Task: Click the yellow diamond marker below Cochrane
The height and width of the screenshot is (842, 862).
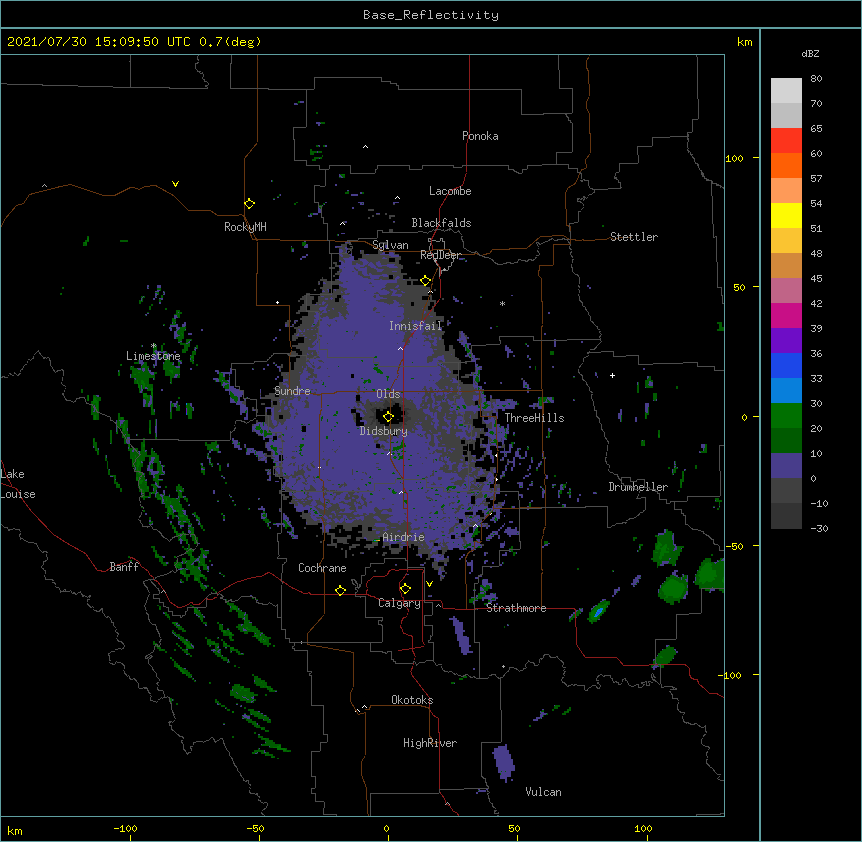Action: pyautogui.click(x=340, y=590)
